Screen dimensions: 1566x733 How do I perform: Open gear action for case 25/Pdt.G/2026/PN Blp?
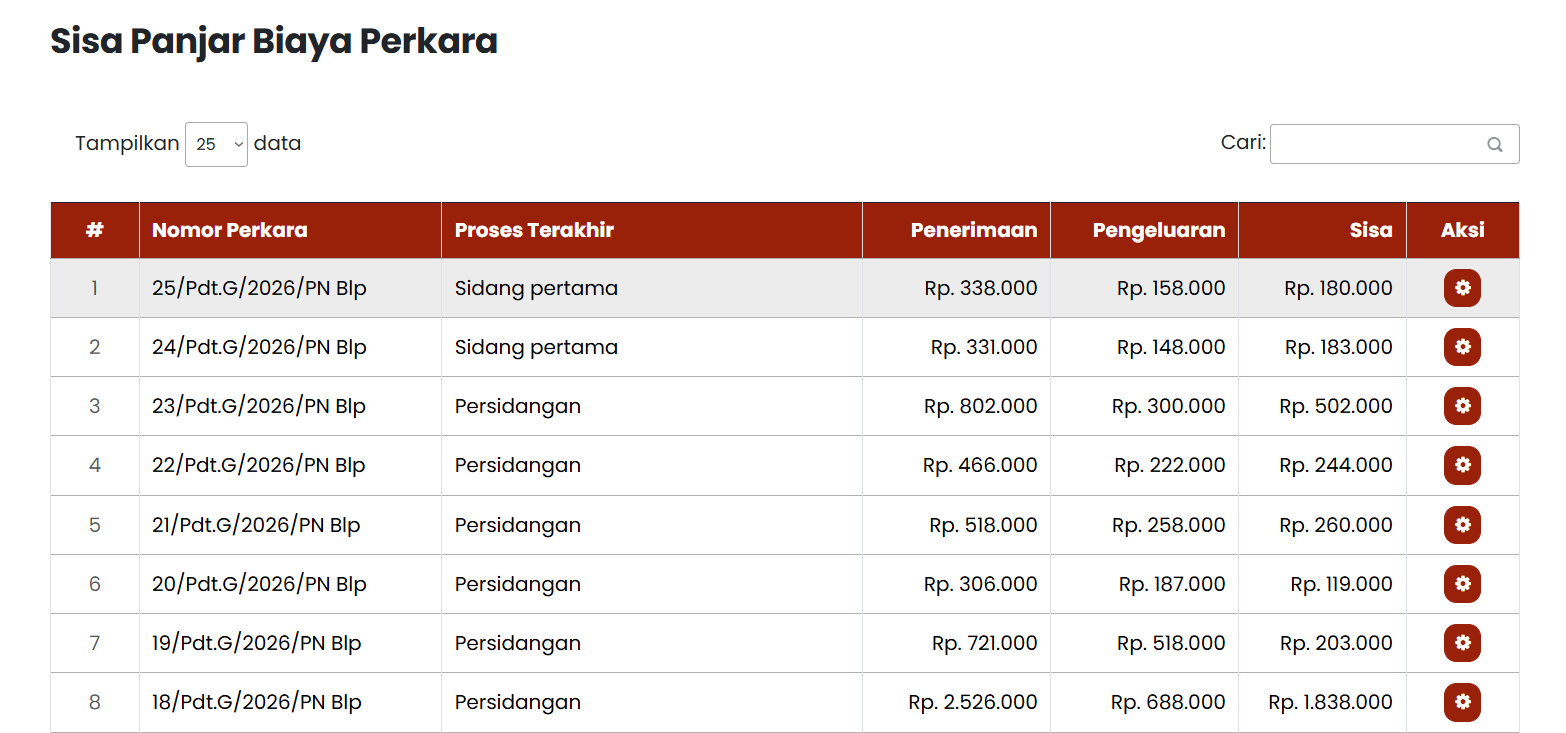click(1462, 288)
